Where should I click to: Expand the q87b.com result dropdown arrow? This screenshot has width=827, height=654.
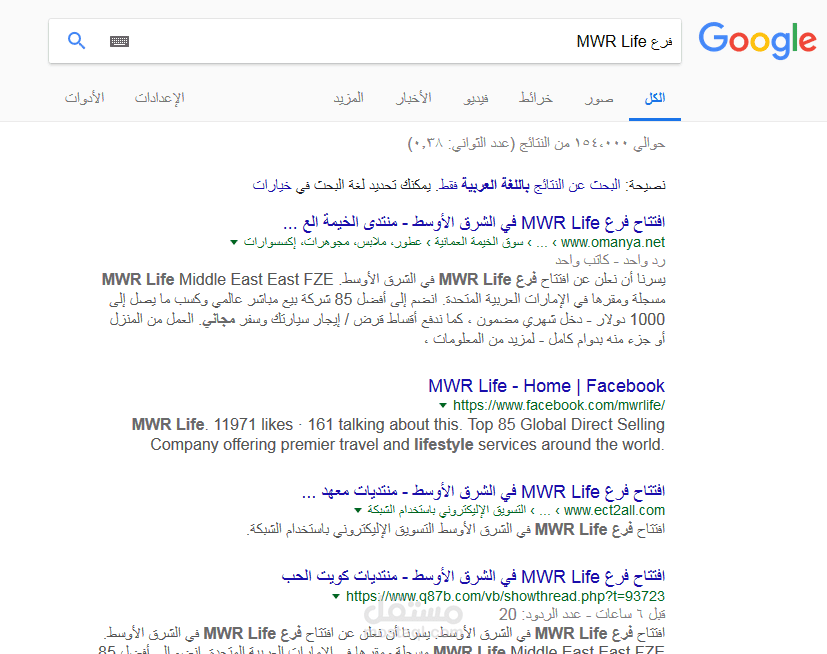click(335, 596)
